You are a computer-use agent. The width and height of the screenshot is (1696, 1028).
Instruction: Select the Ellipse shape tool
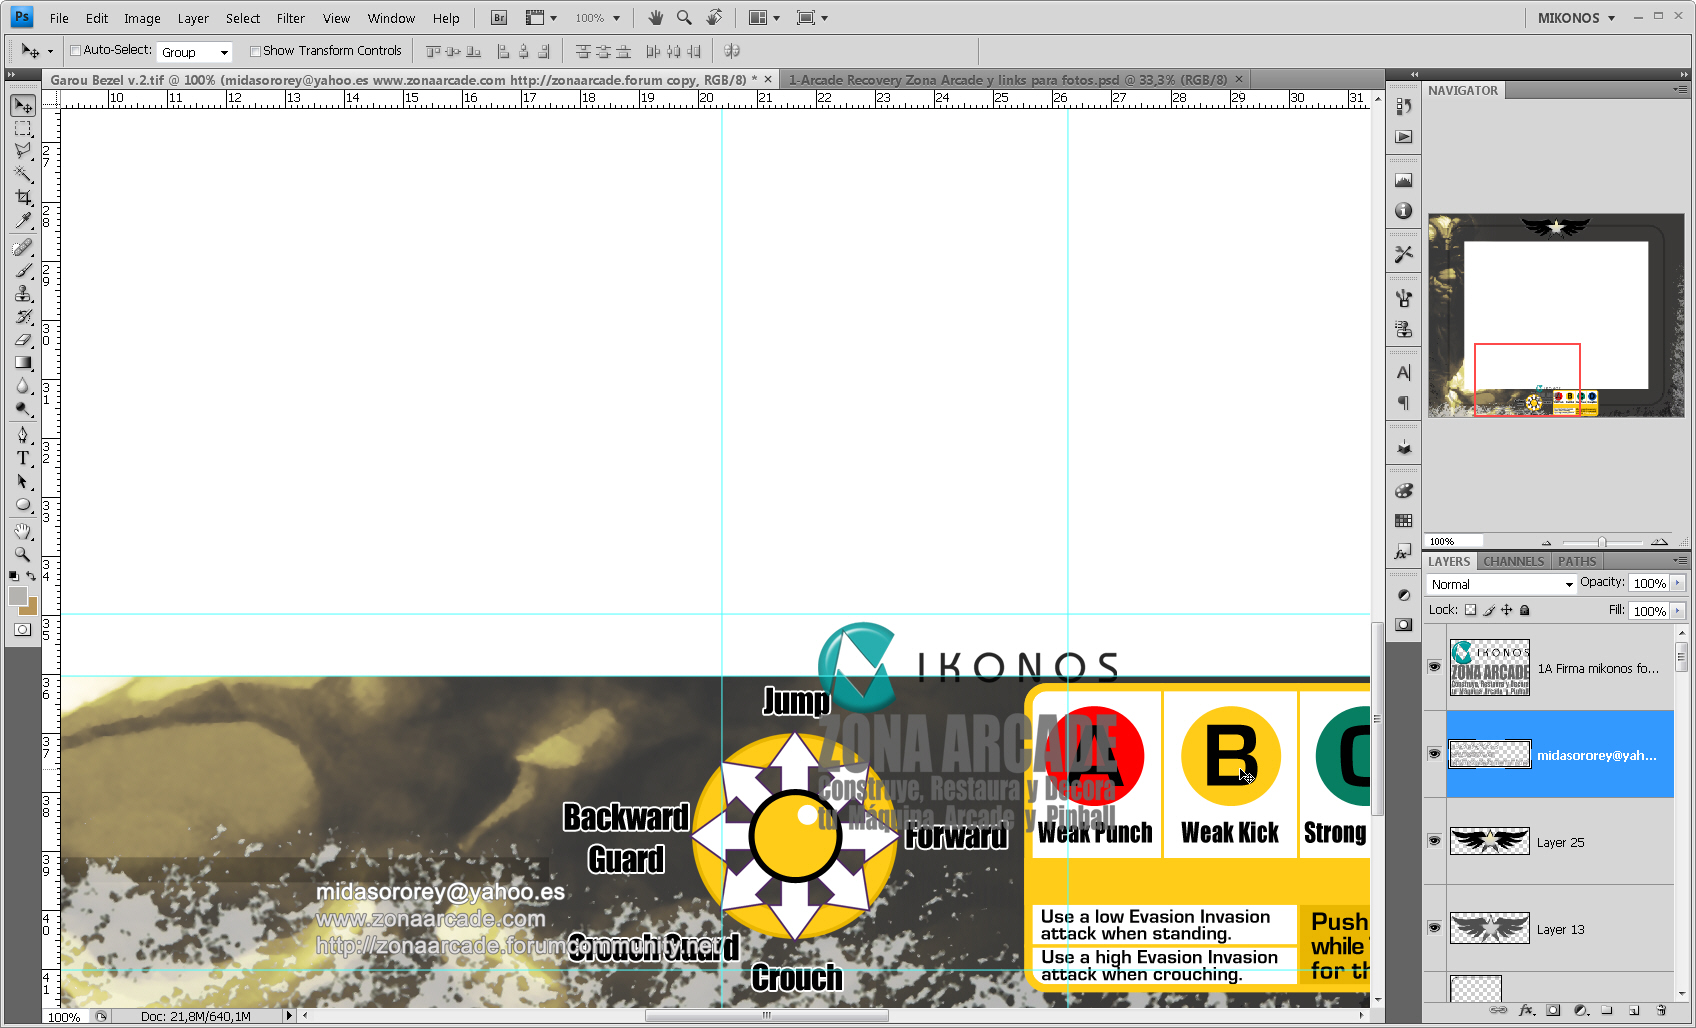23,504
